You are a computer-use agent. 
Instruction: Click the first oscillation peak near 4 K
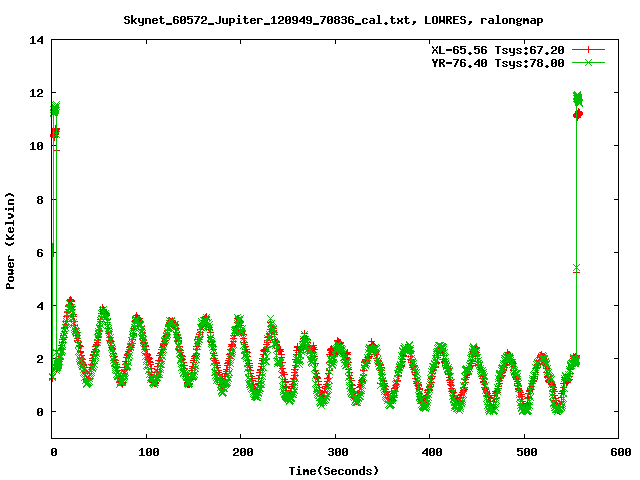click(x=71, y=301)
